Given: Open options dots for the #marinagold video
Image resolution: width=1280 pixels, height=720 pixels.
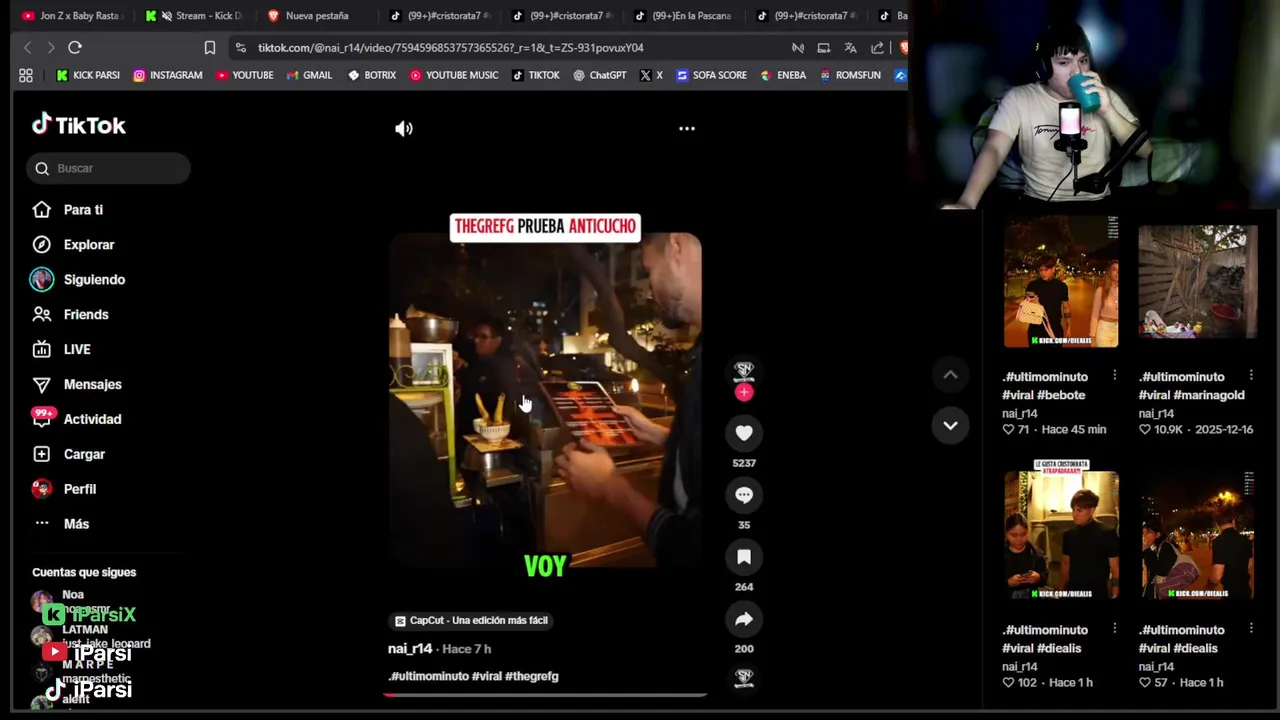Looking at the screenshot, I should click(x=1251, y=376).
